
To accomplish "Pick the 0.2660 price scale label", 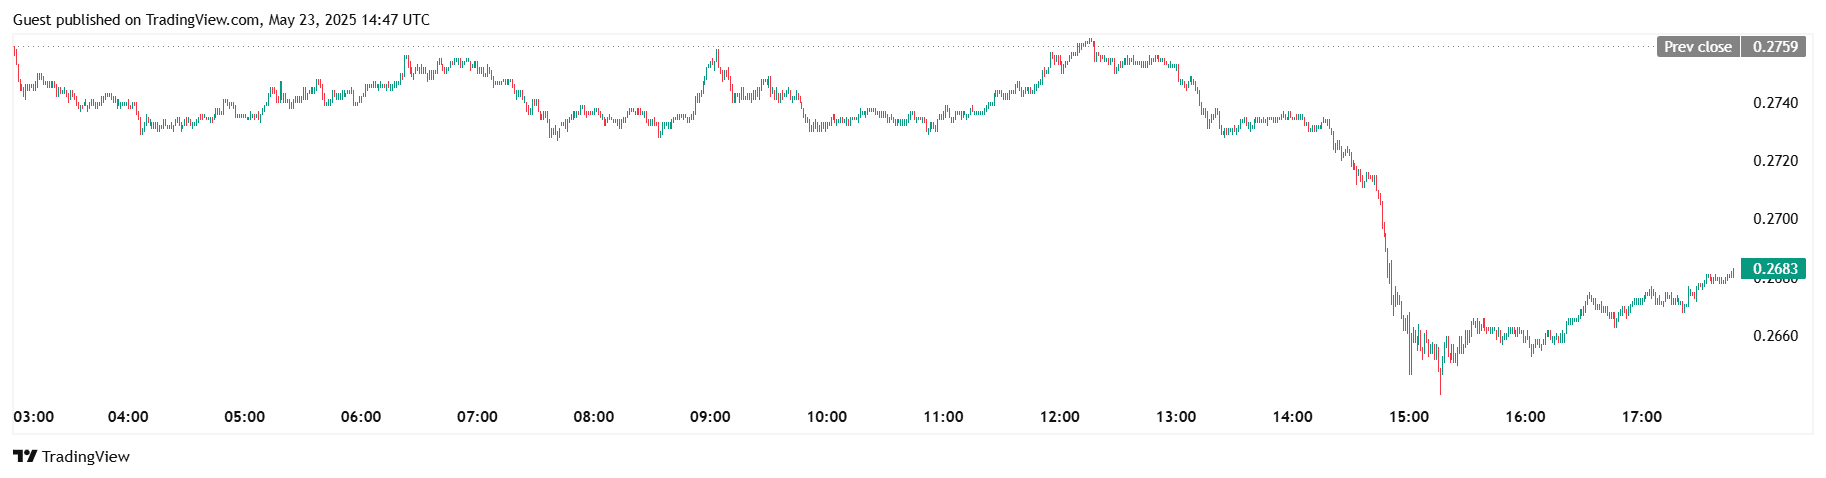I will pos(1775,336).
